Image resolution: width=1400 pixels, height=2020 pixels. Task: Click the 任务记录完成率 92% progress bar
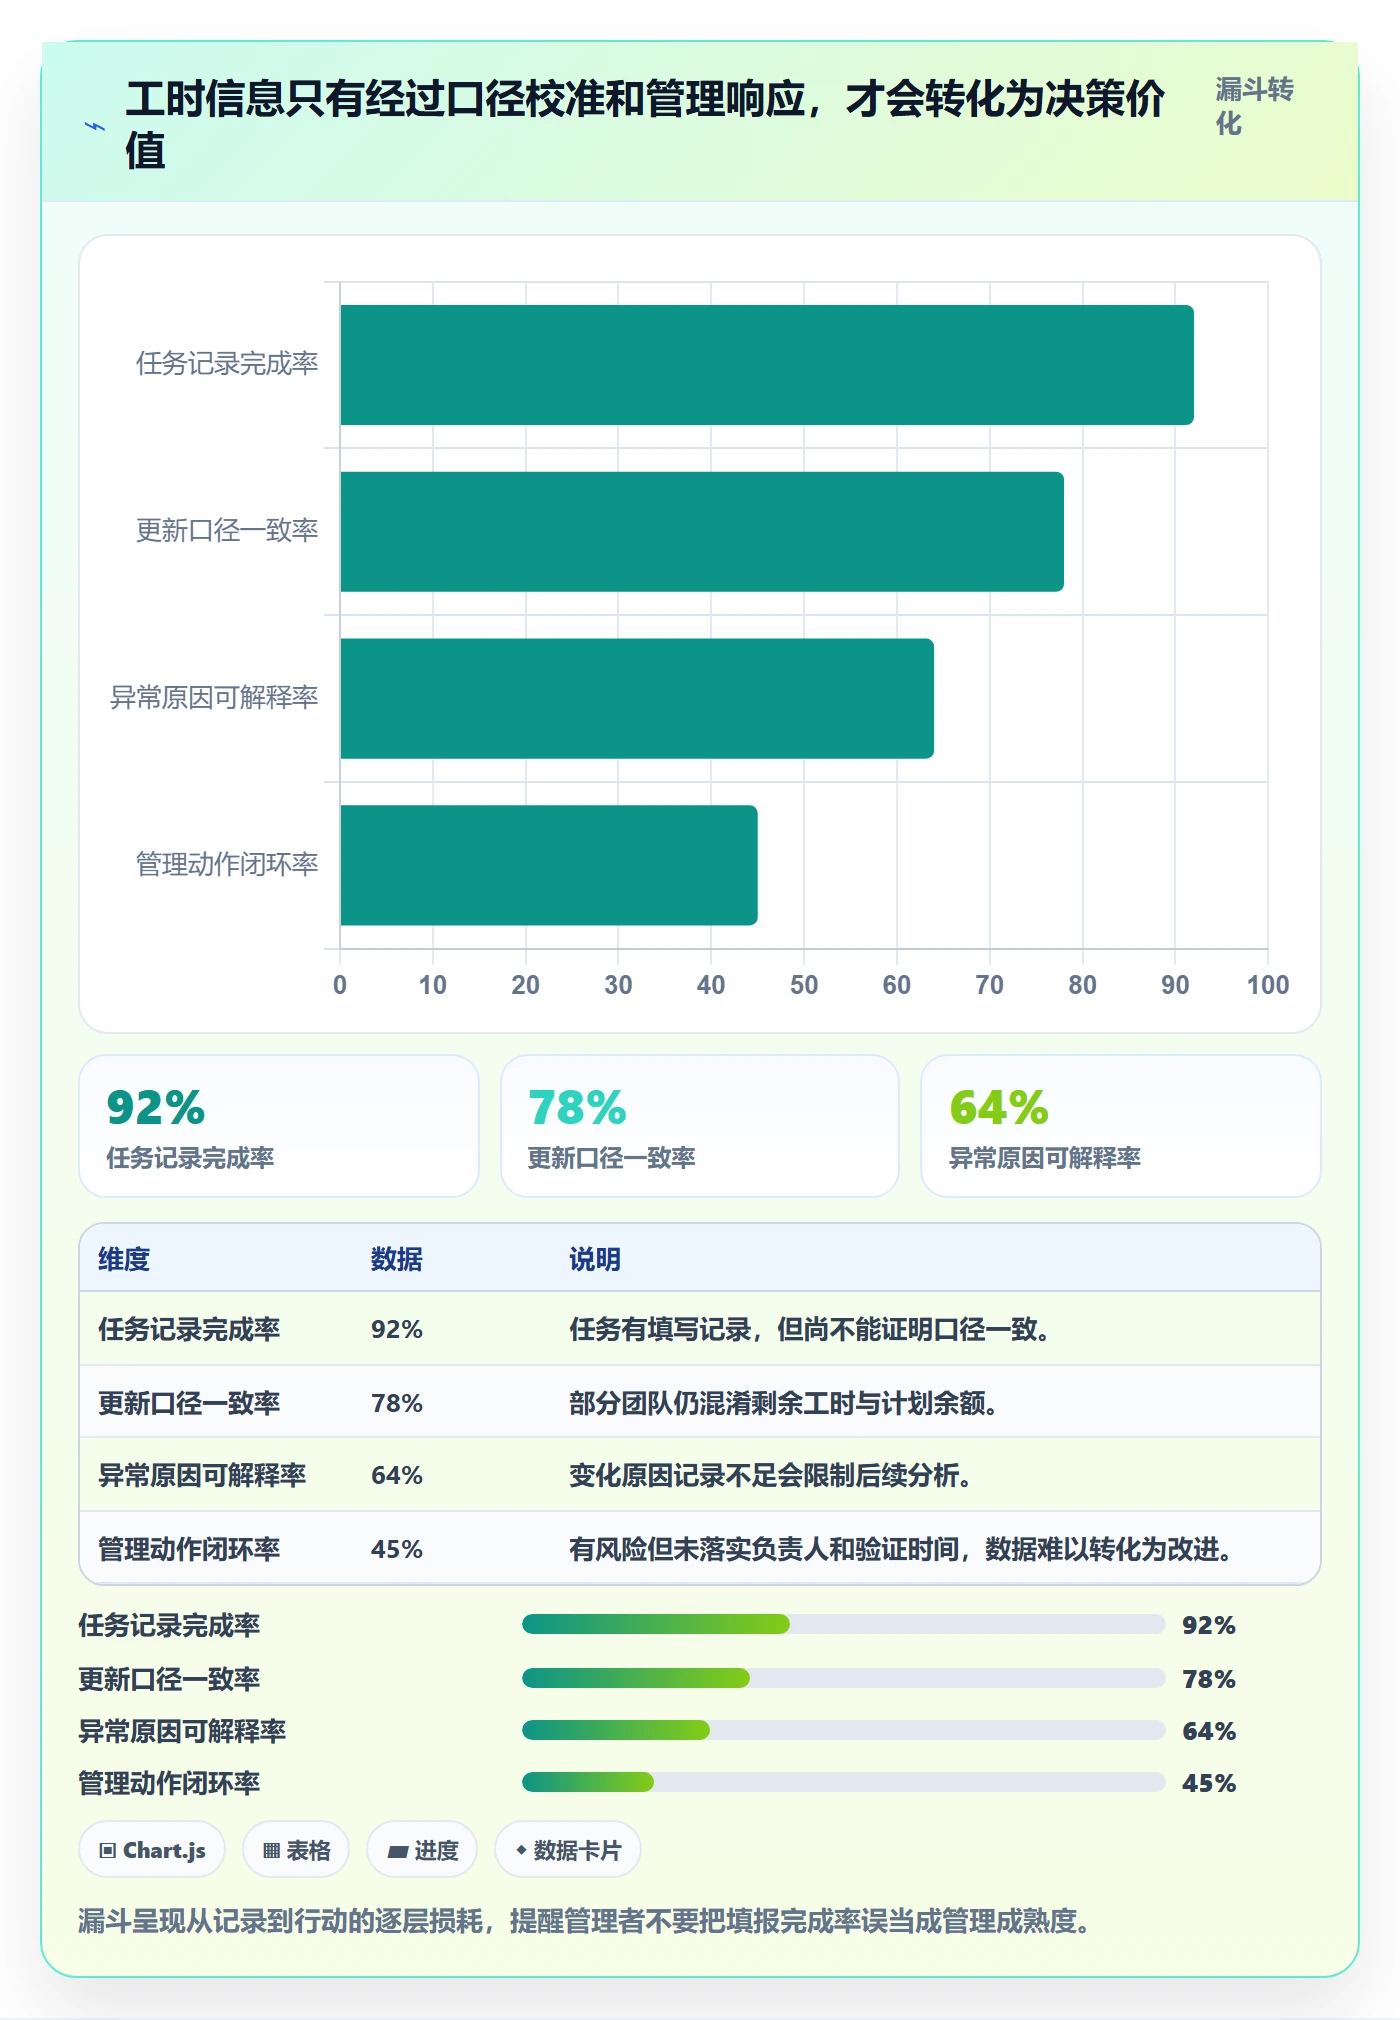(844, 1624)
